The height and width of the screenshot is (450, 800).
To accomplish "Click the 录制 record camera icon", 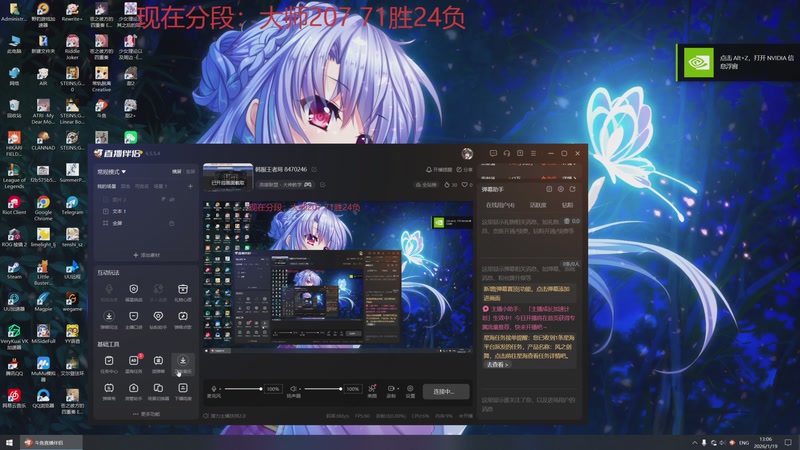I will 390,389.
